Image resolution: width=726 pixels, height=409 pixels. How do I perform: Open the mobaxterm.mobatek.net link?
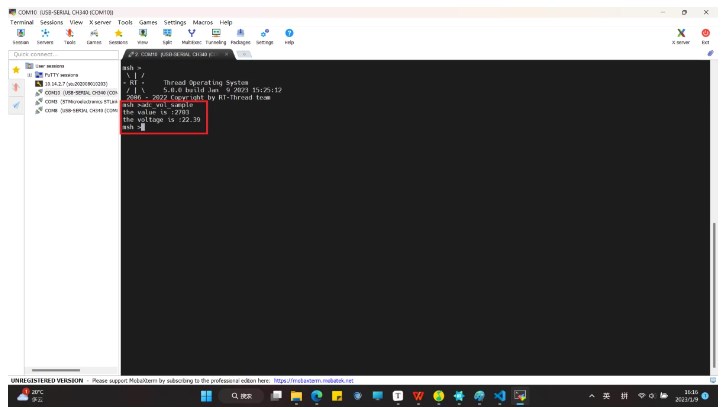313,380
